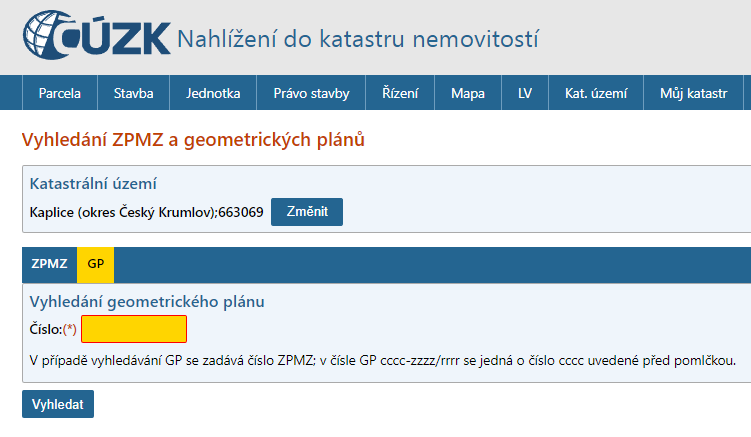Select Řízení in navigation bar

(x=400, y=94)
